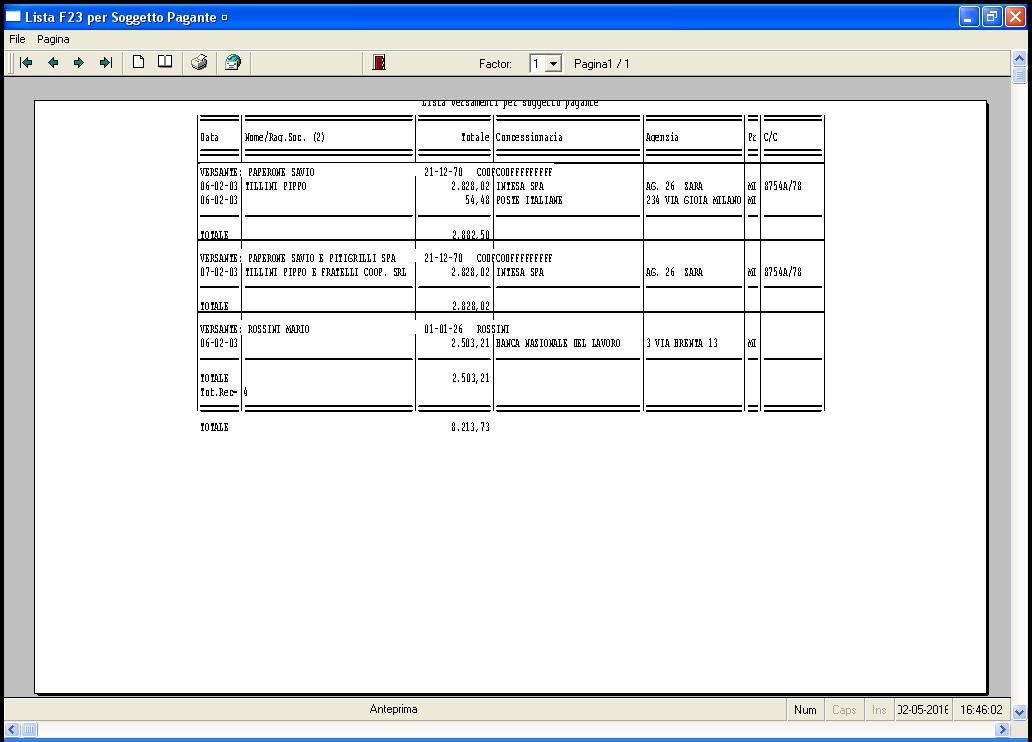Open the Factor zoom dropdown

pyautogui.click(x=554, y=64)
